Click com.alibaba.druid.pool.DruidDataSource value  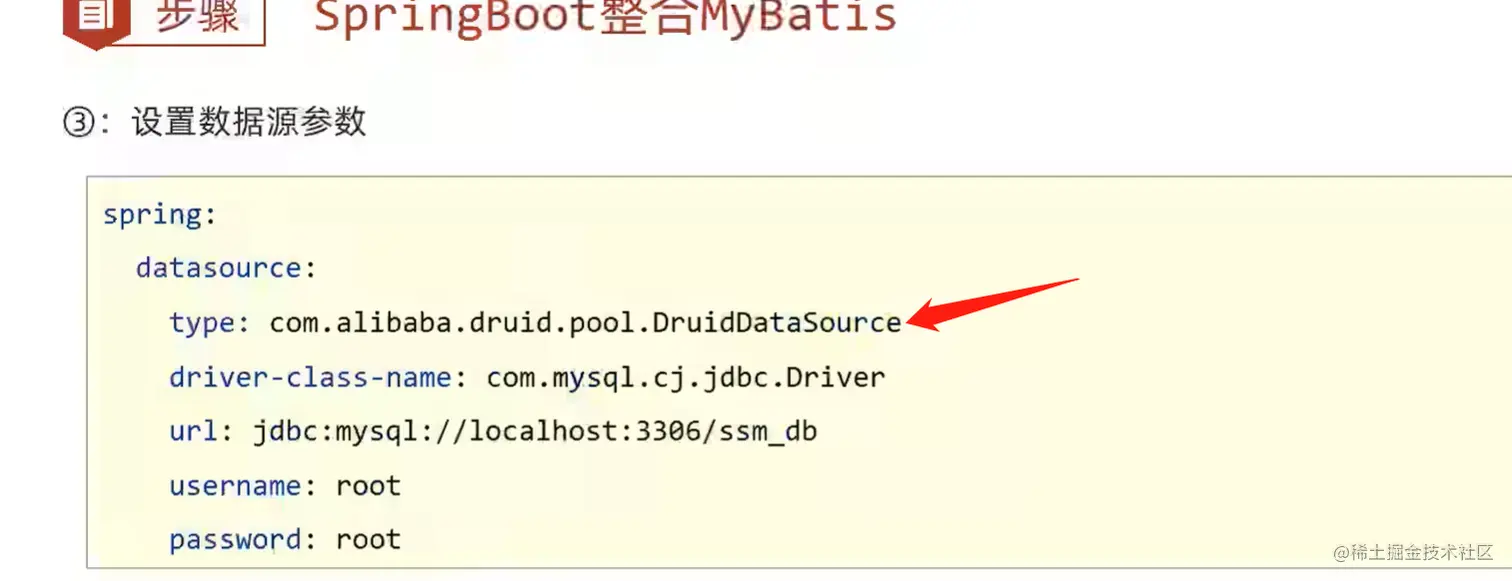pyautogui.click(x=586, y=322)
